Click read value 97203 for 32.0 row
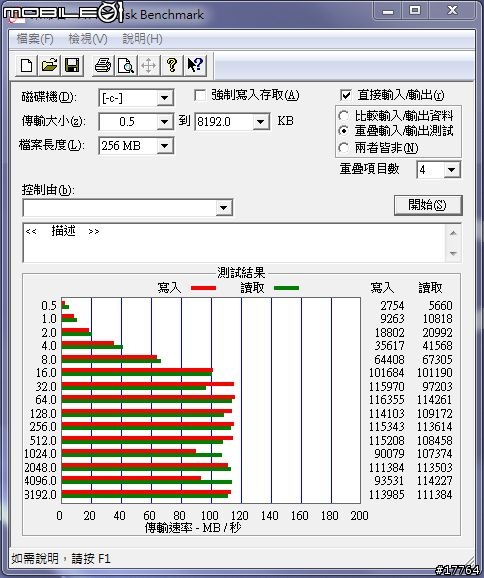Screen dimensions: 484x578 click(437, 386)
